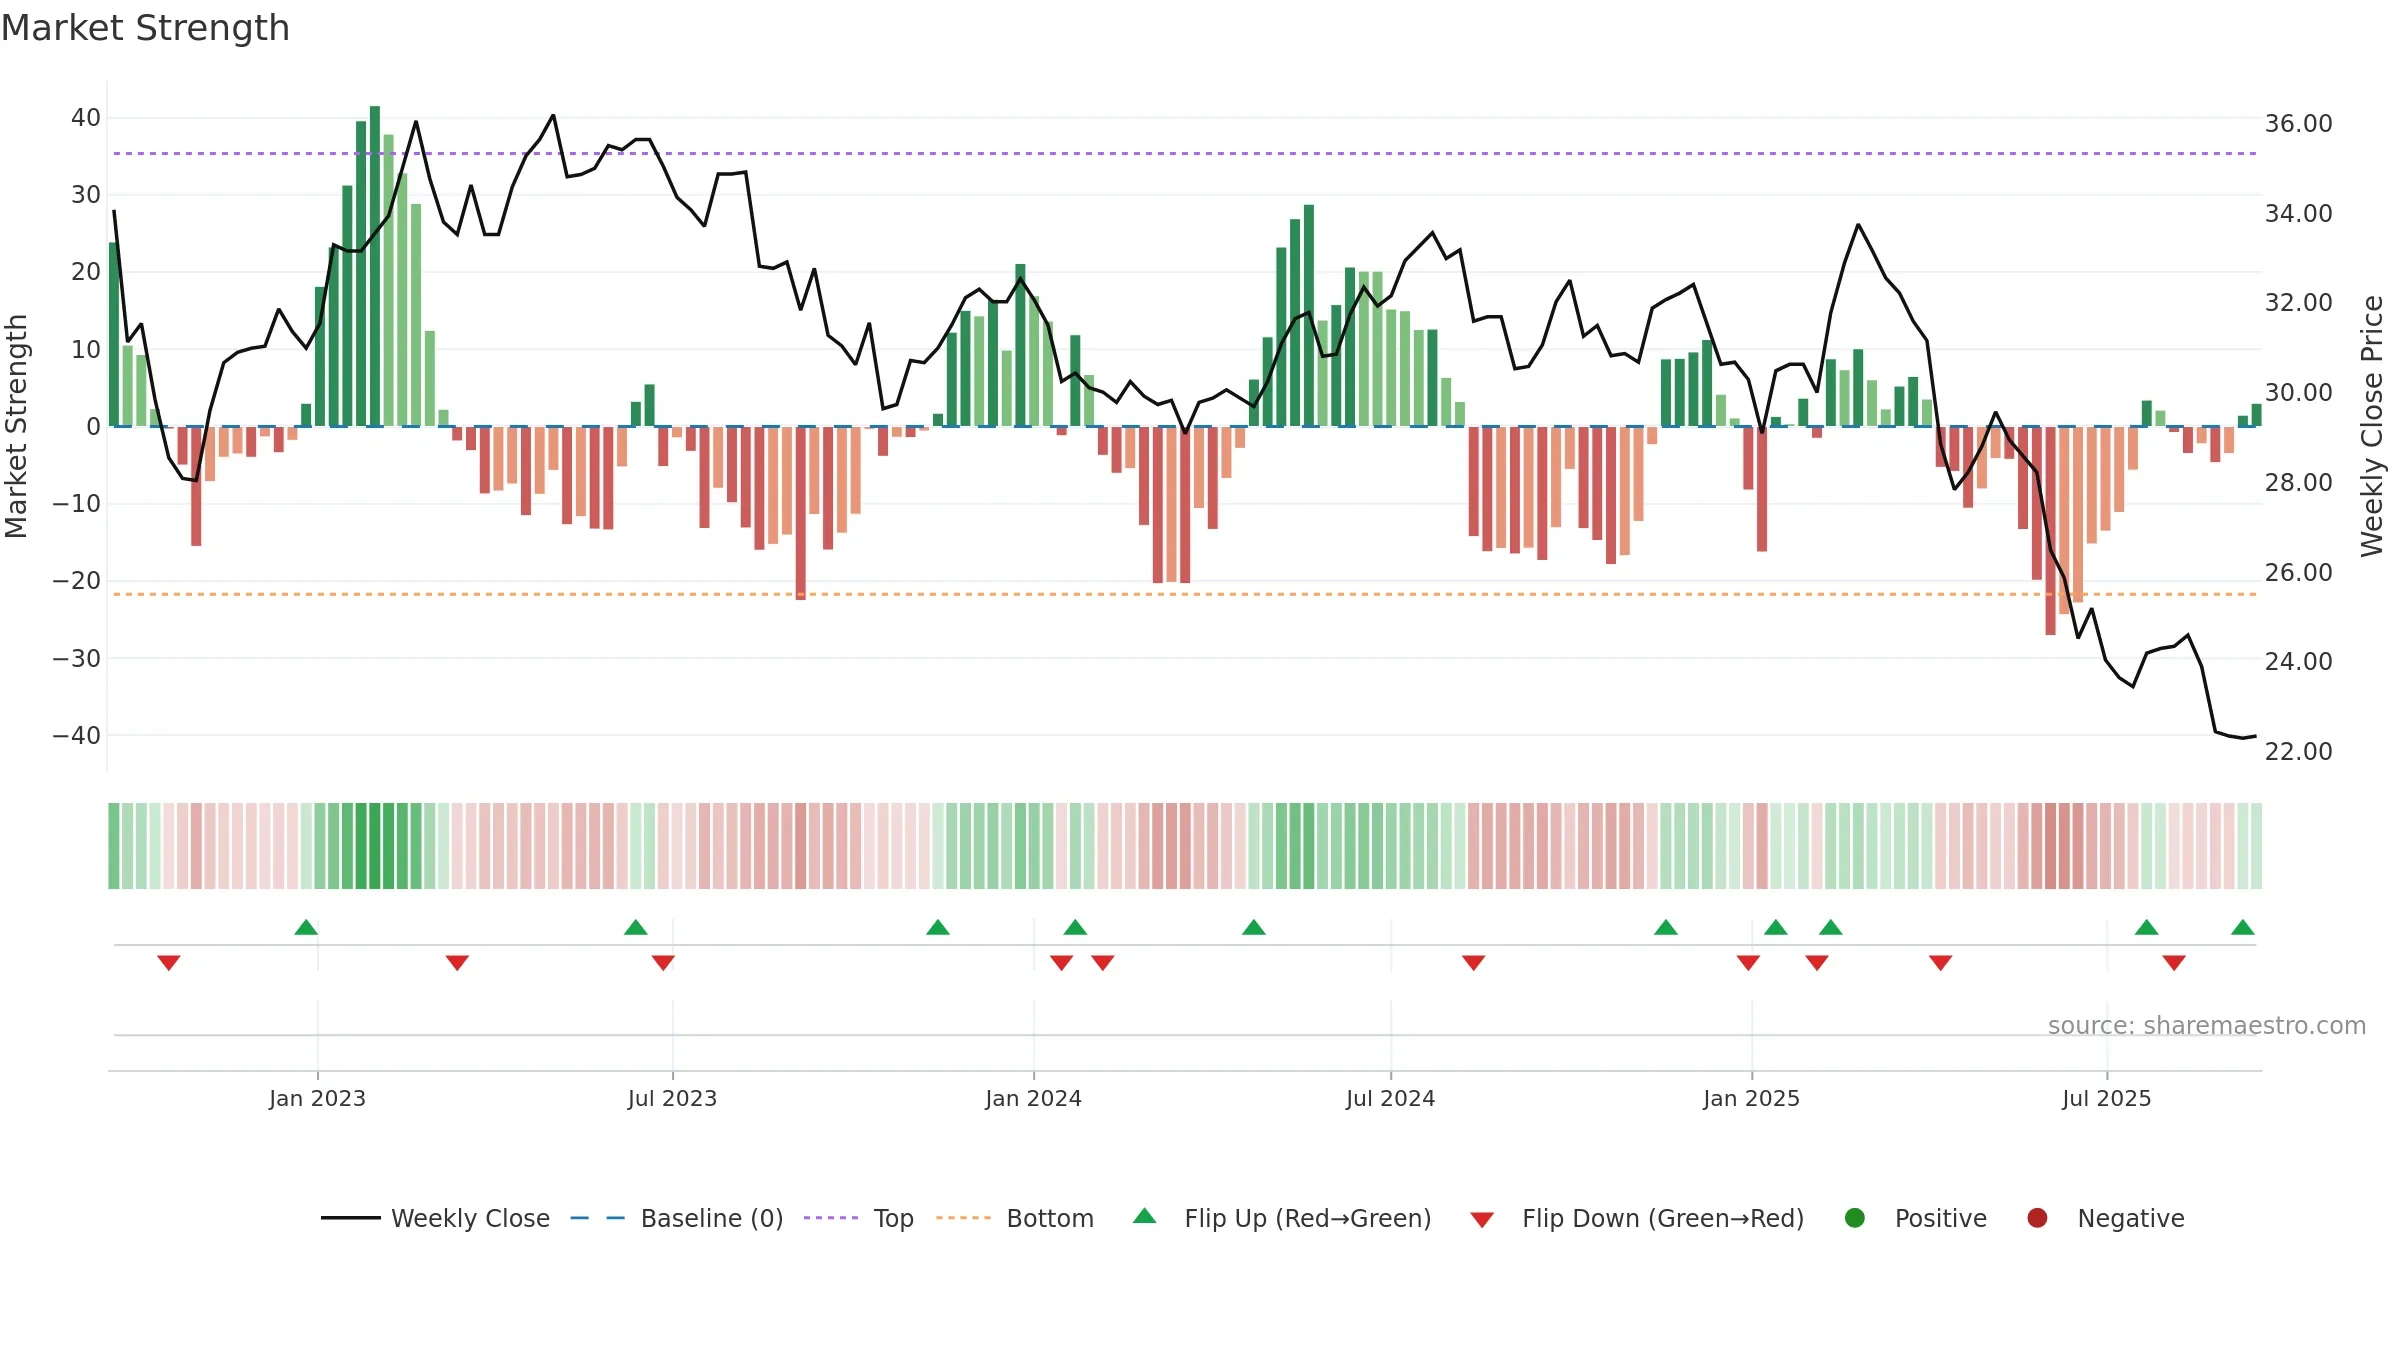Toggle the Baseline (0) legend entry

[x=676, y=1218]
